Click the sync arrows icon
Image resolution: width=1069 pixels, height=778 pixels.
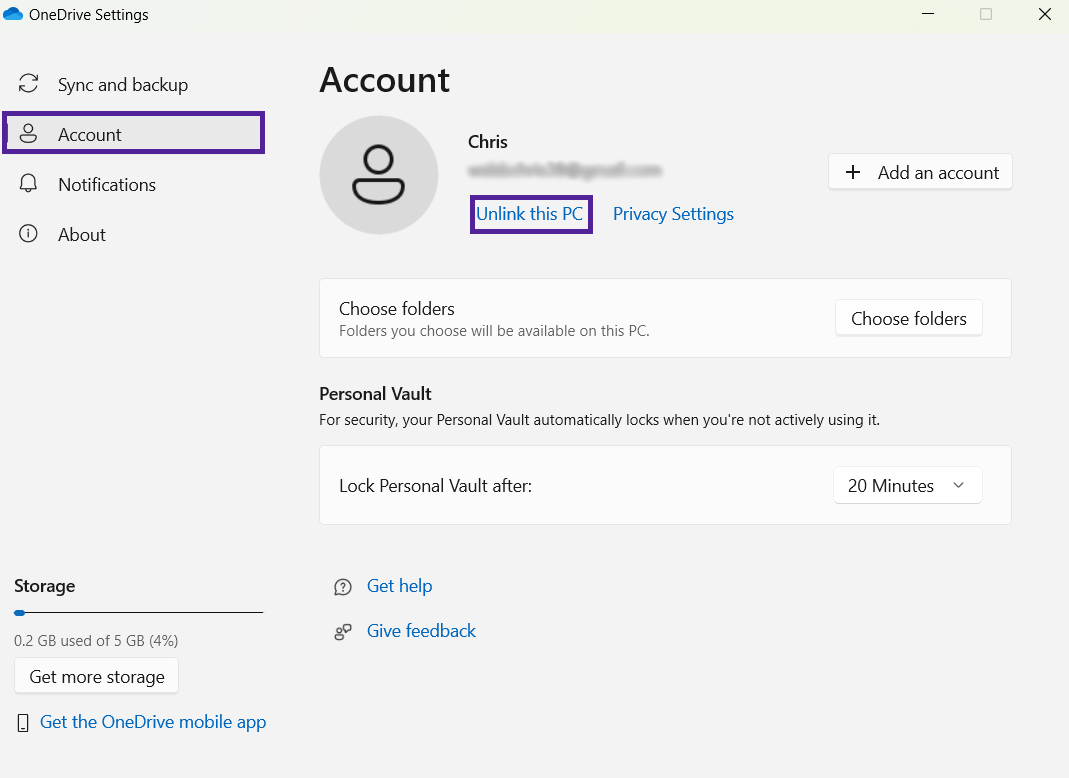[x=28, y=83]
